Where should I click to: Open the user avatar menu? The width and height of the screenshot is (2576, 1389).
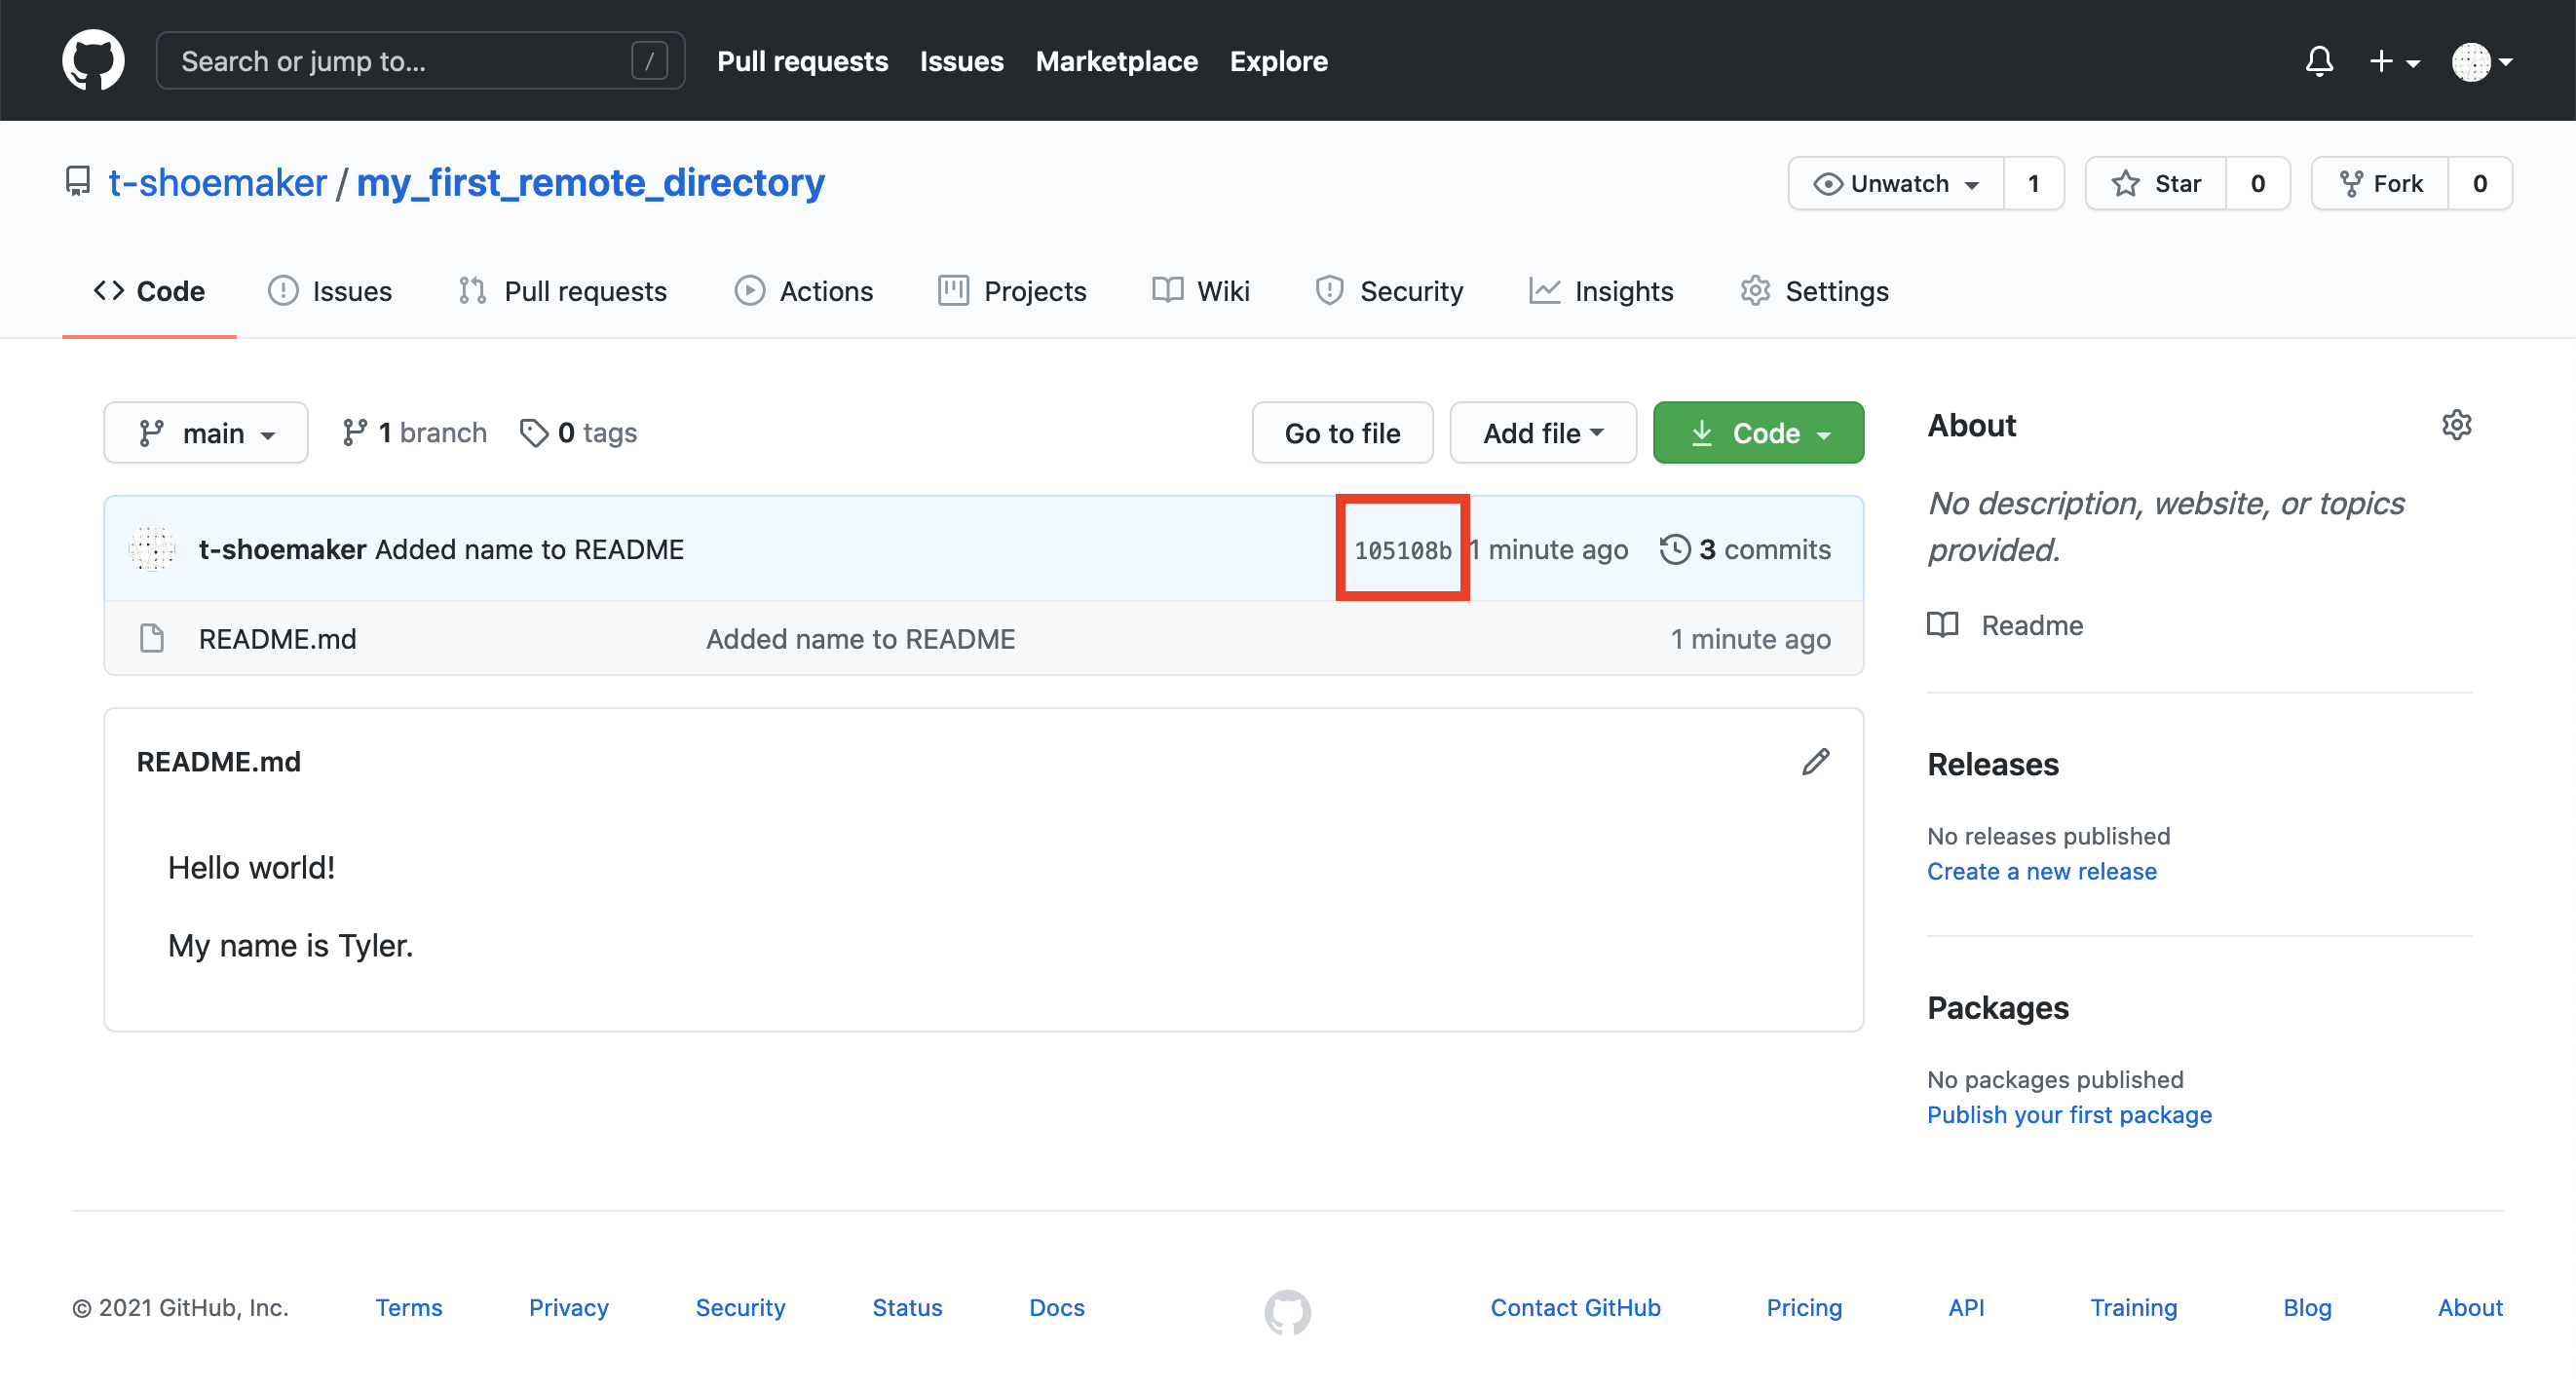click(2482, 62)
